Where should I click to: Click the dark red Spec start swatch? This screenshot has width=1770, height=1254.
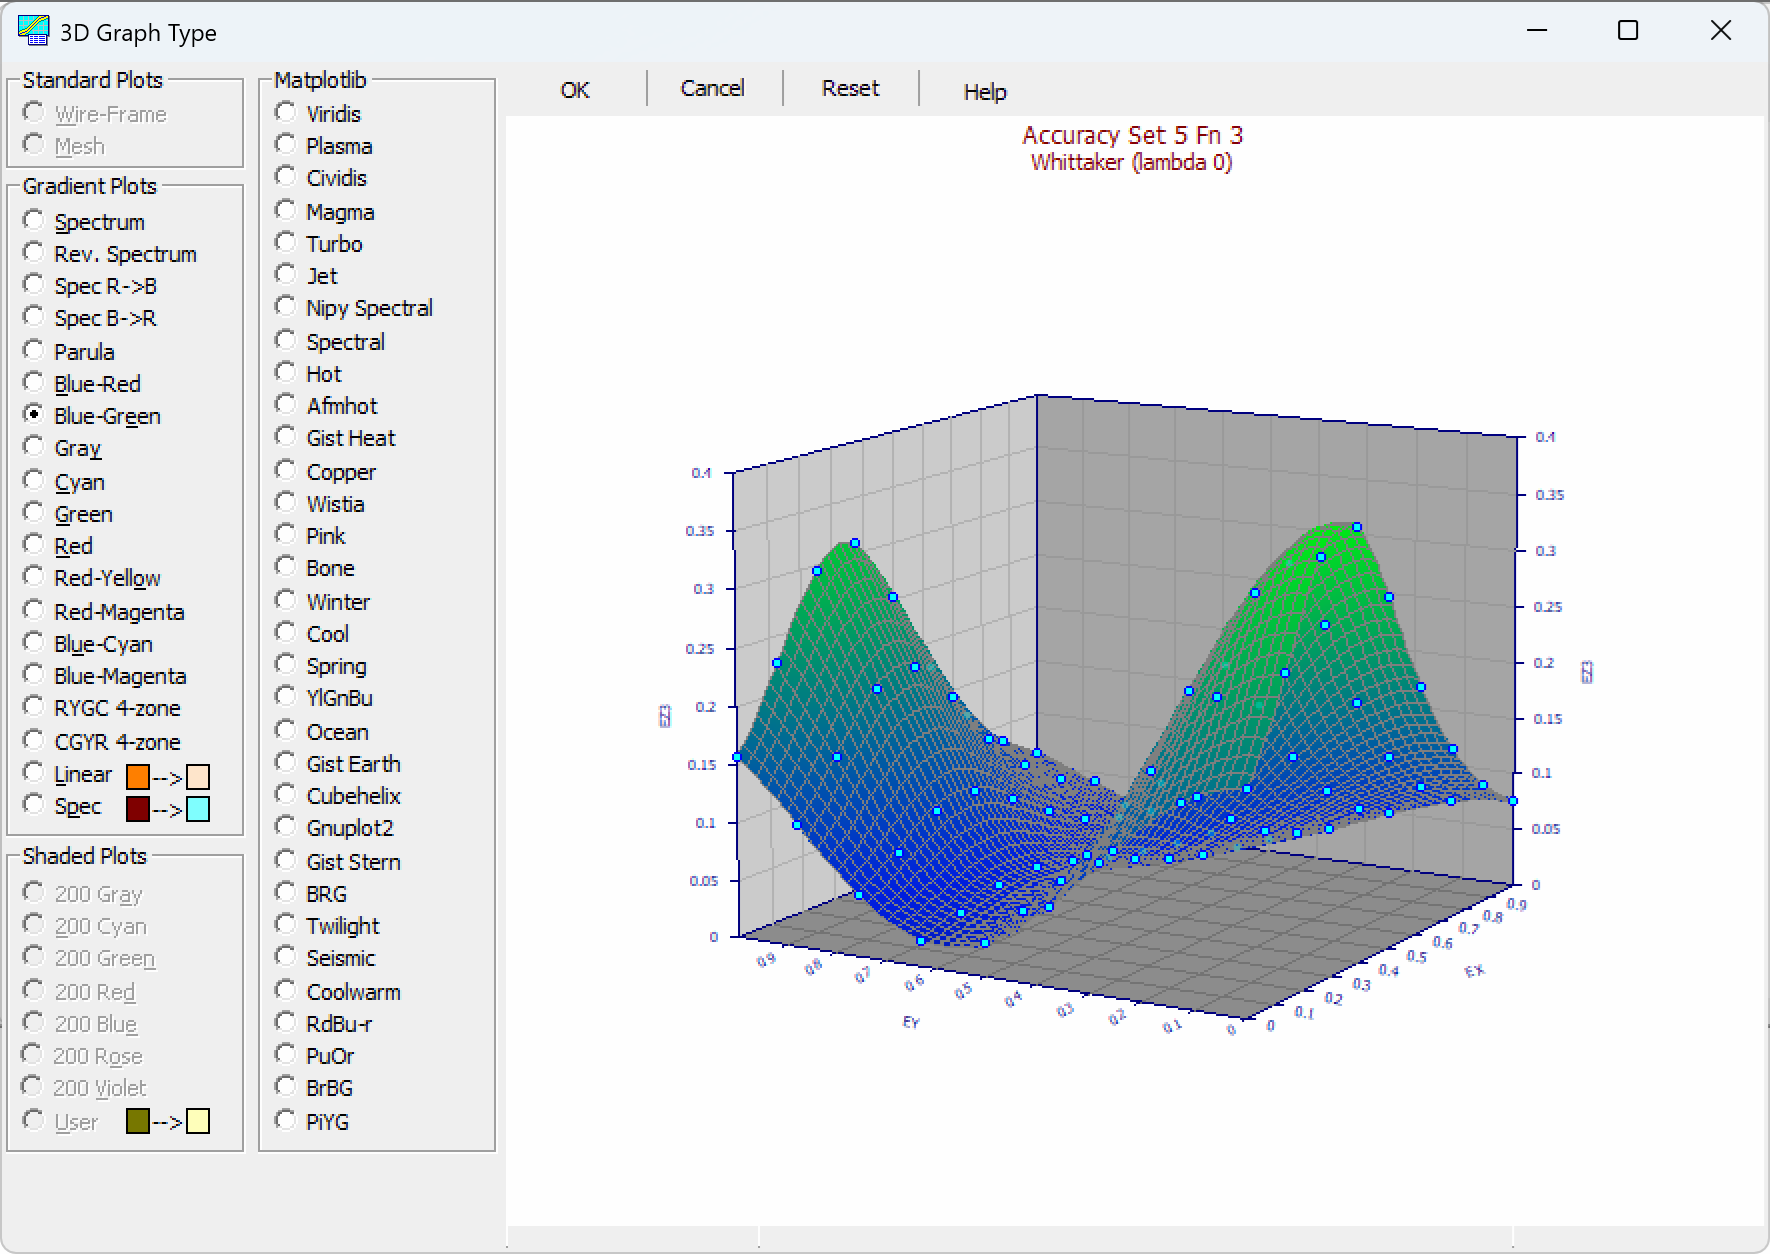138,809
